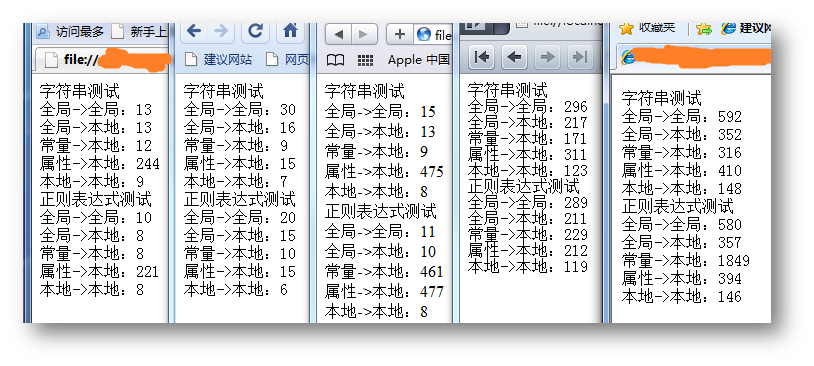Viewport: 814px width, 366px height.
Task: Click the 属性->本地：477 result line
Action: 384,291
